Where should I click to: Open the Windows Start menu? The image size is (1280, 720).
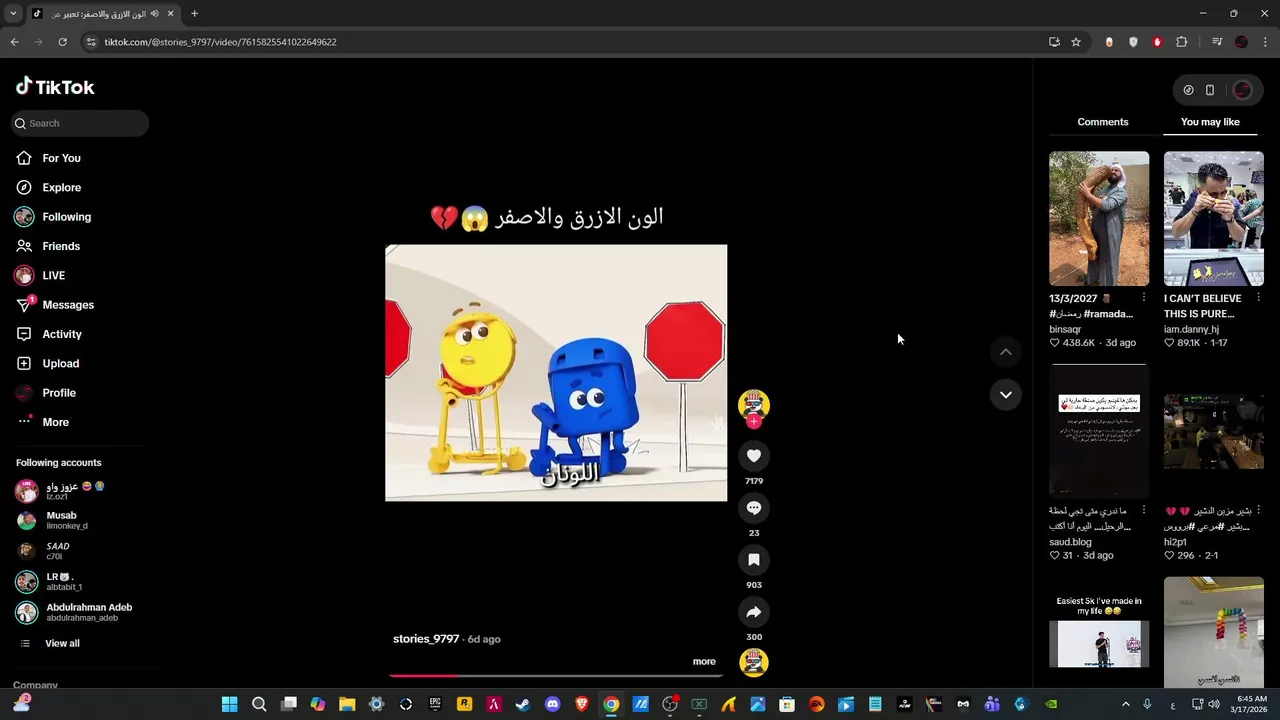tap(229, 704)
